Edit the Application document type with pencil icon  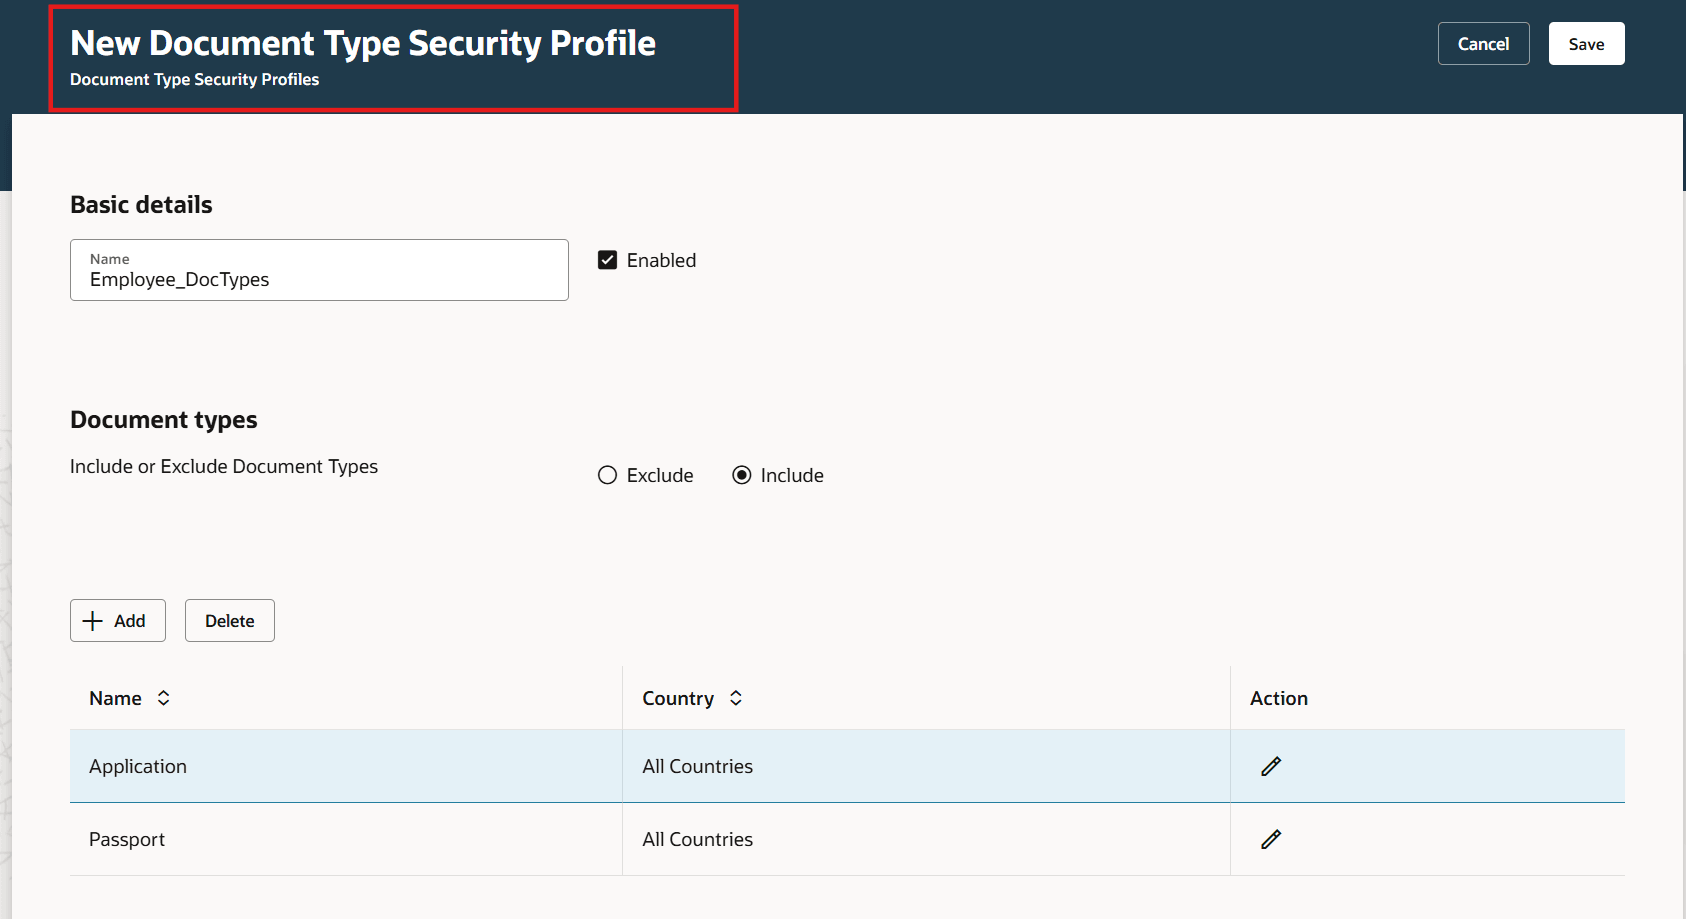pyautogui.click(x=1270, y=766)
